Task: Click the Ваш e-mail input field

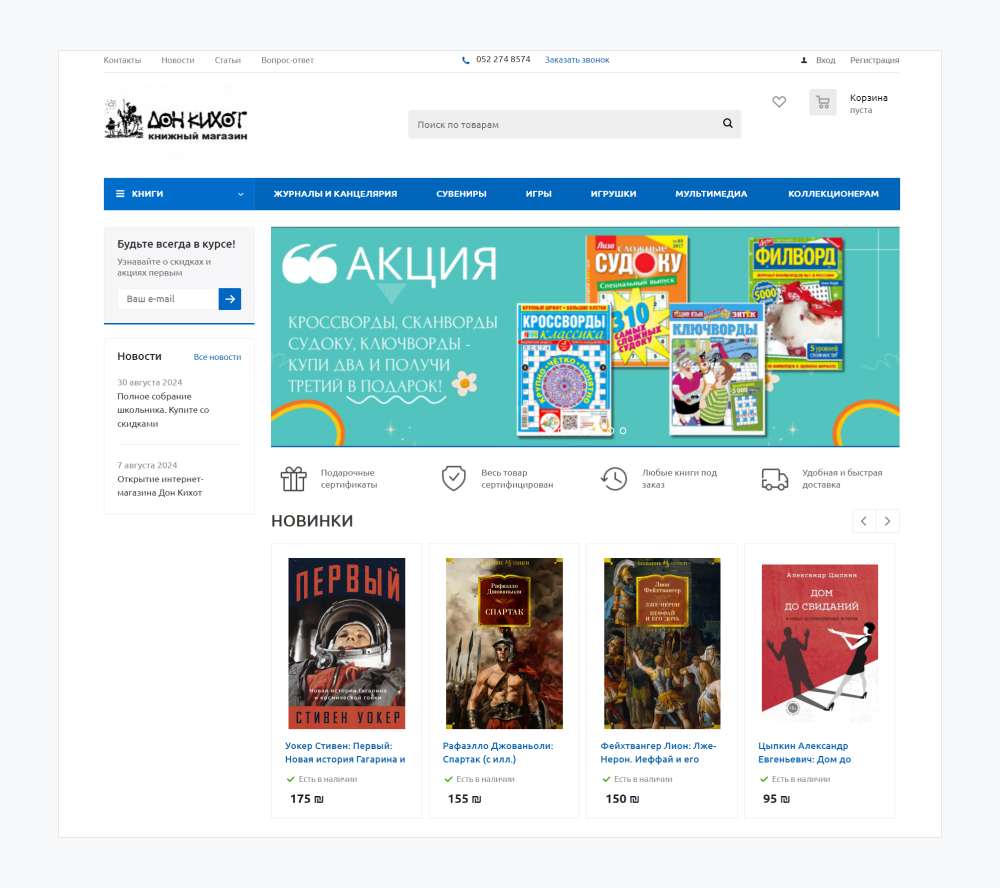Action: [x=168, y=299]
